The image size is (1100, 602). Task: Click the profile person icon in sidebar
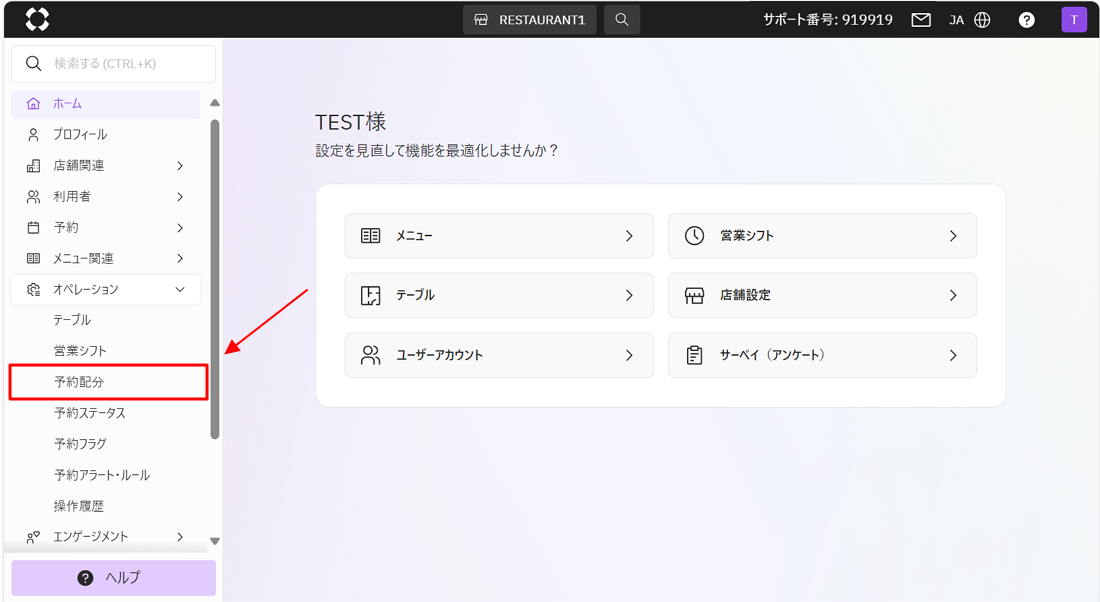point(33,135)
